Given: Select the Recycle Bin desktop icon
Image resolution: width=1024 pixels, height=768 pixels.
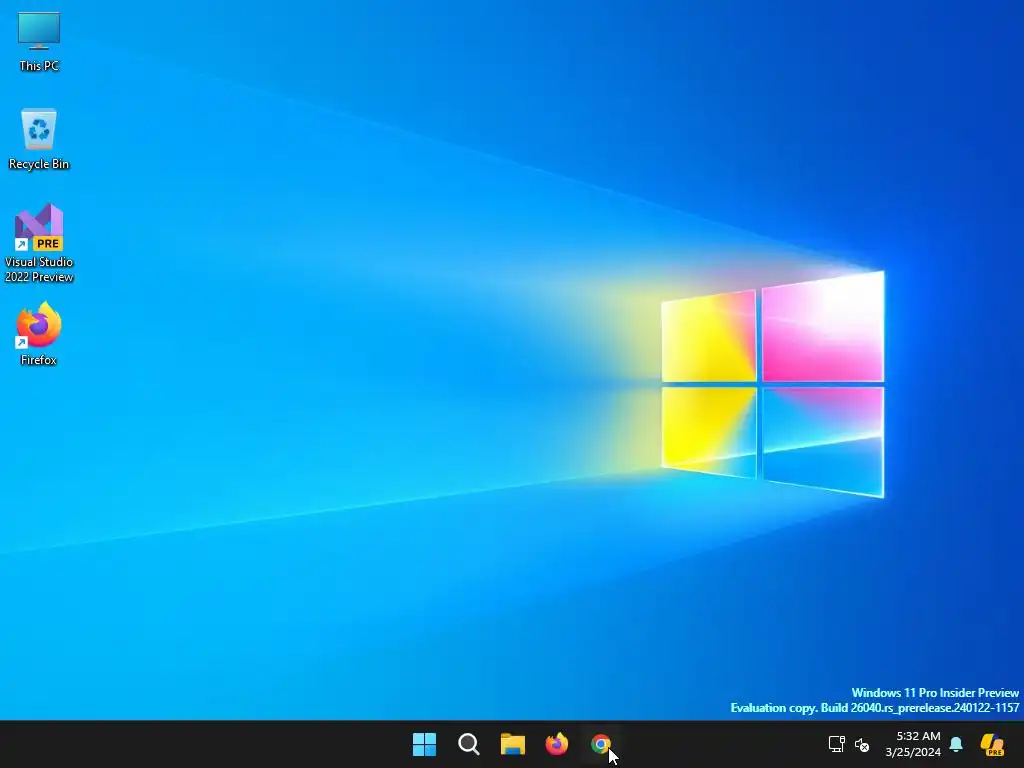Looking at the screenshot, I should [39, 139].
